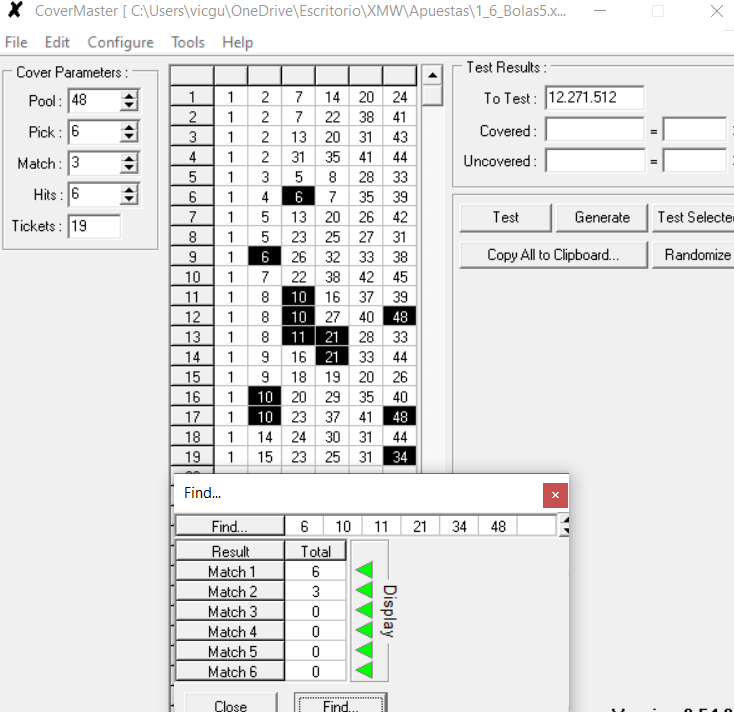This screenshot has width=734, height=712.
Task: Click the ticket grid scrollbar thumb
Action: point(433,96)
